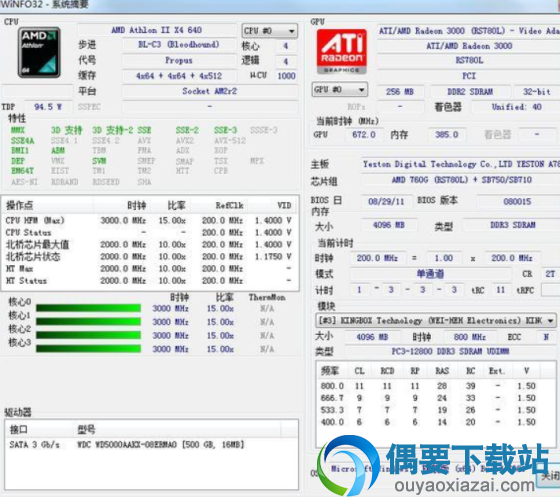Screen dimensions: 560x497
Task: Click the module clock 800 MHz field
Action: coord(470,337)
